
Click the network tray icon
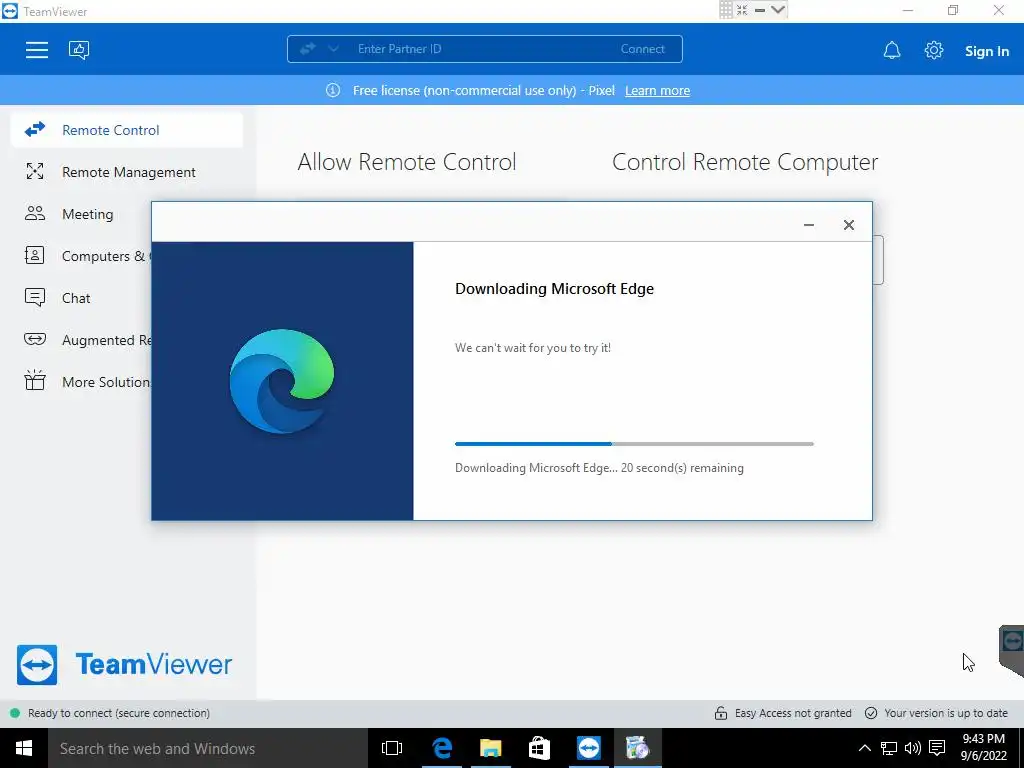pos(889,748)
